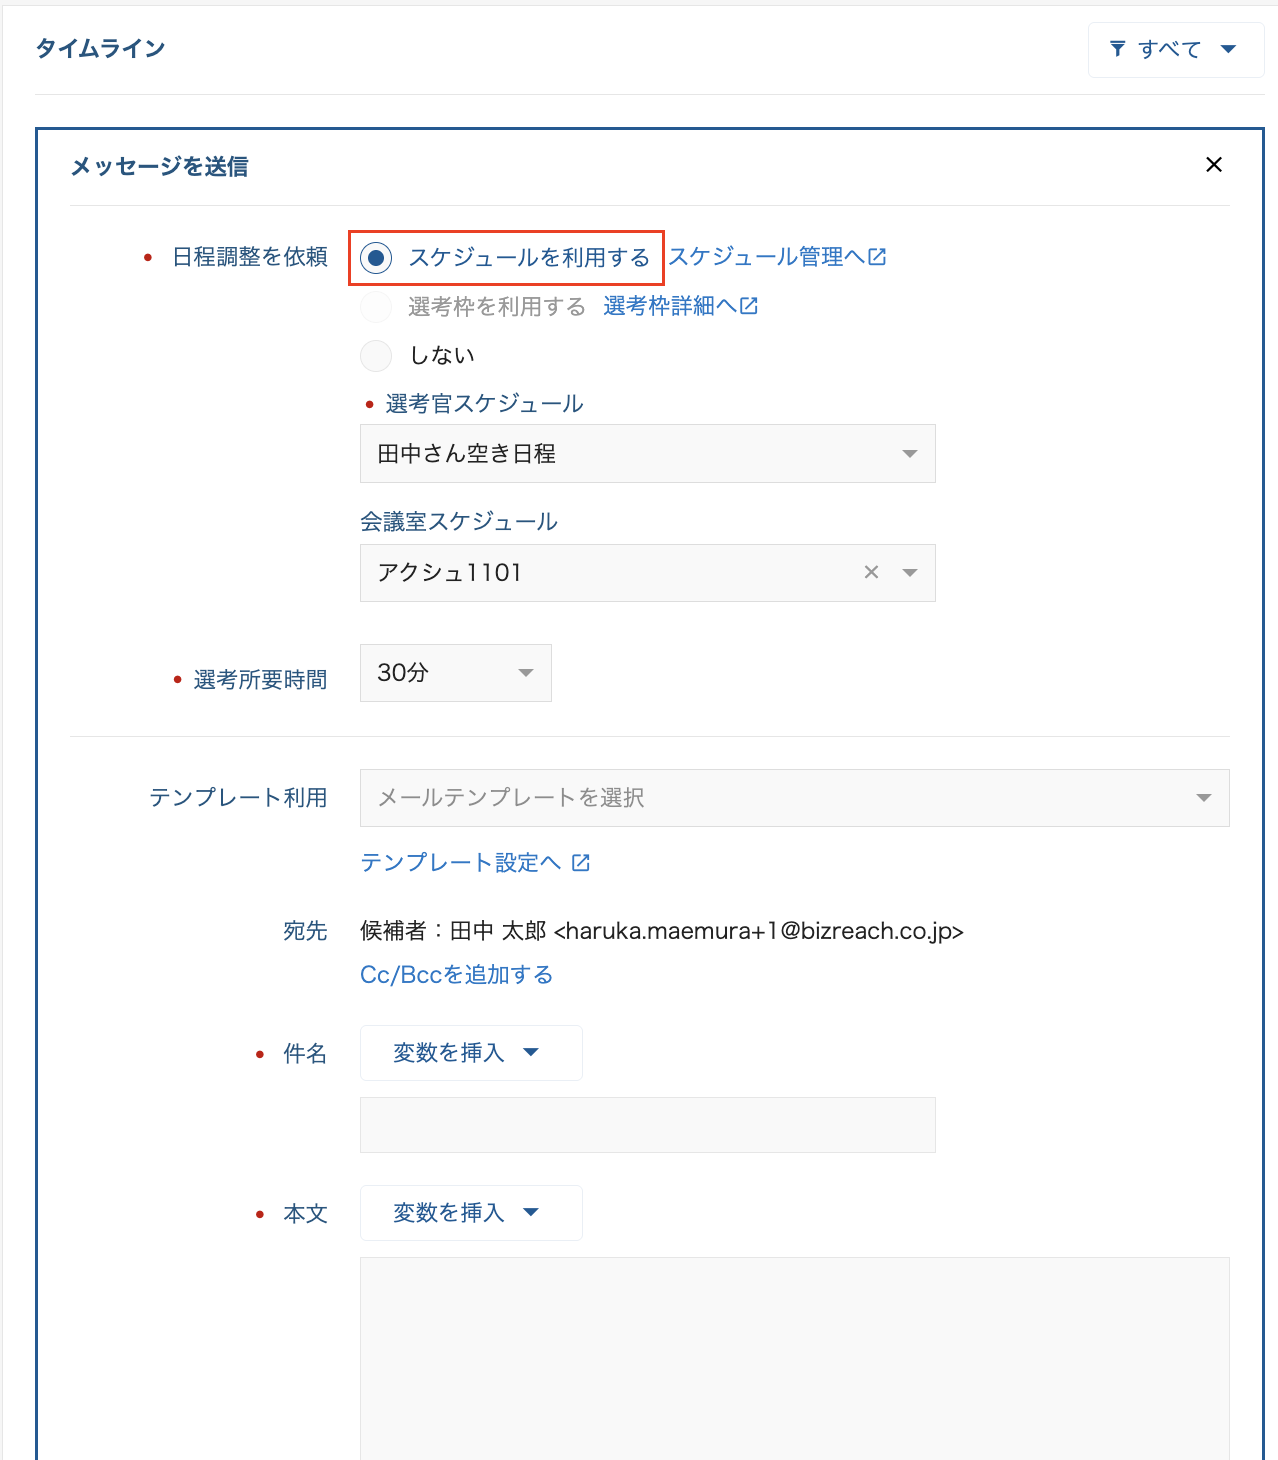
Task: Click the Cc/Bccを追加する link
Action: (456, 975)
